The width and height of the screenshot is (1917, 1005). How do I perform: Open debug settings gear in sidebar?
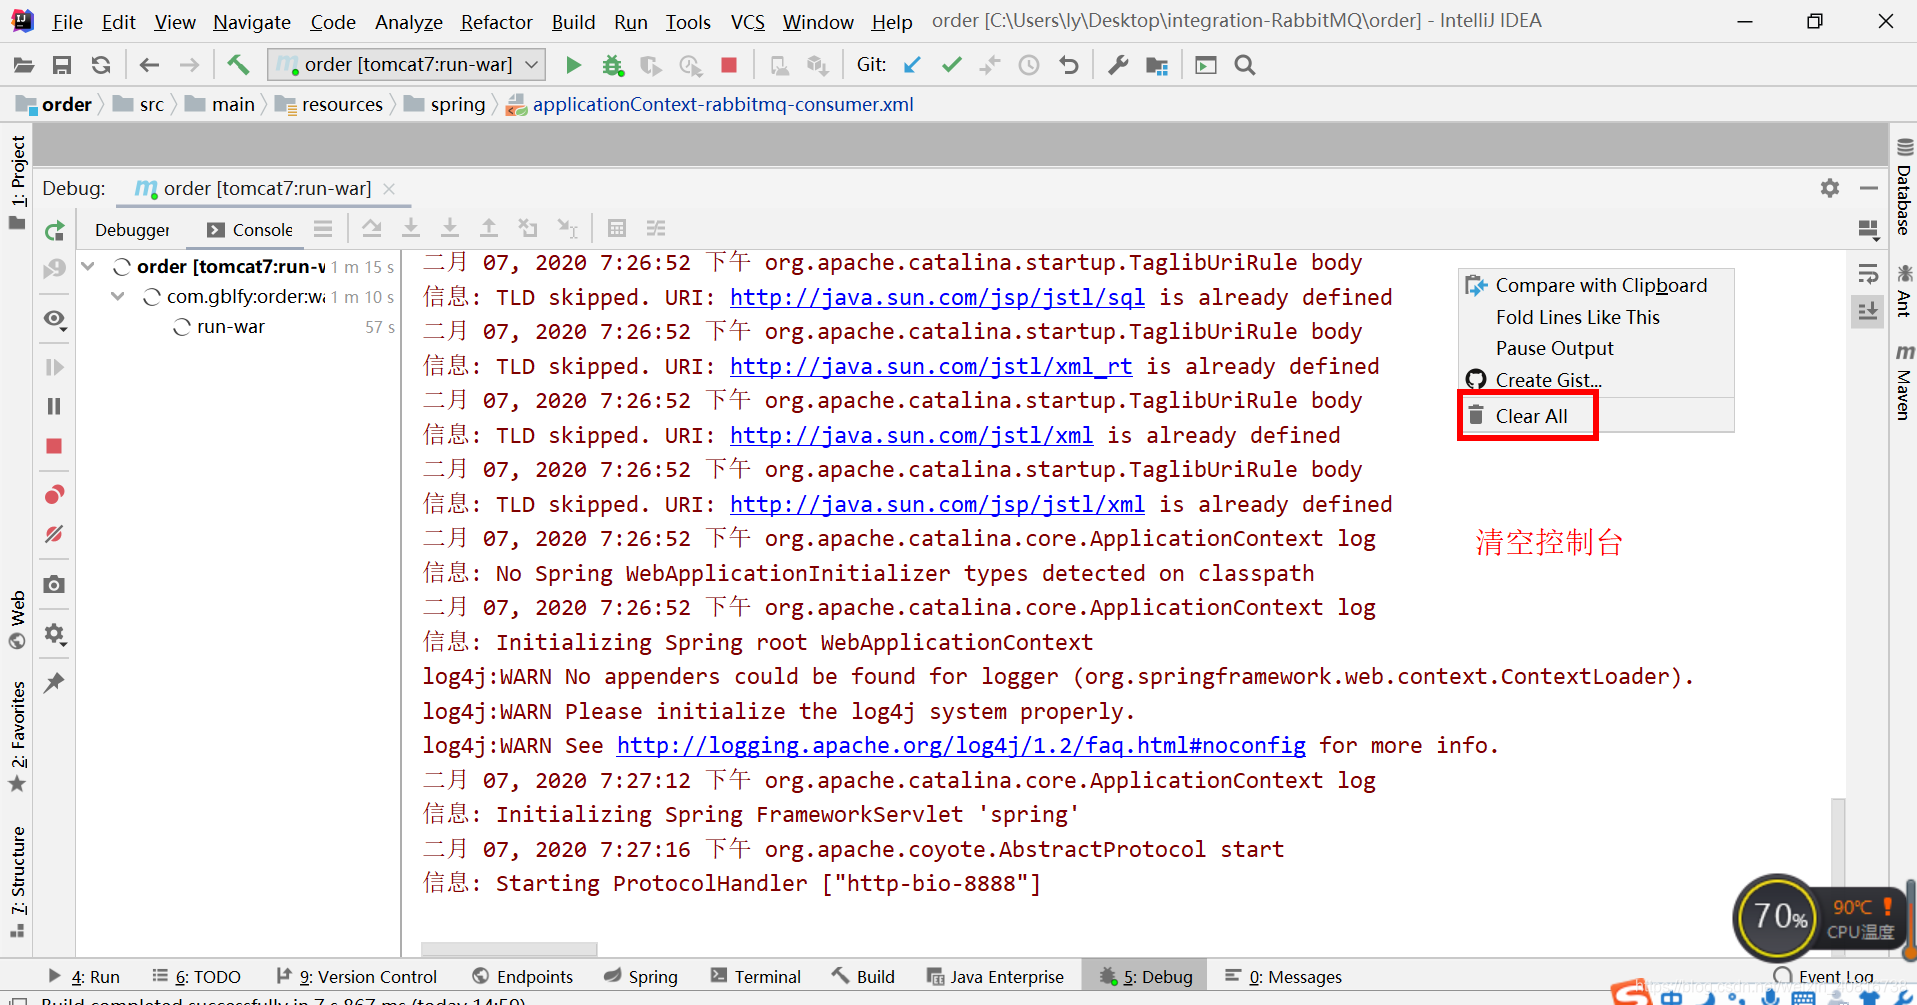click(x=55, y=634)
